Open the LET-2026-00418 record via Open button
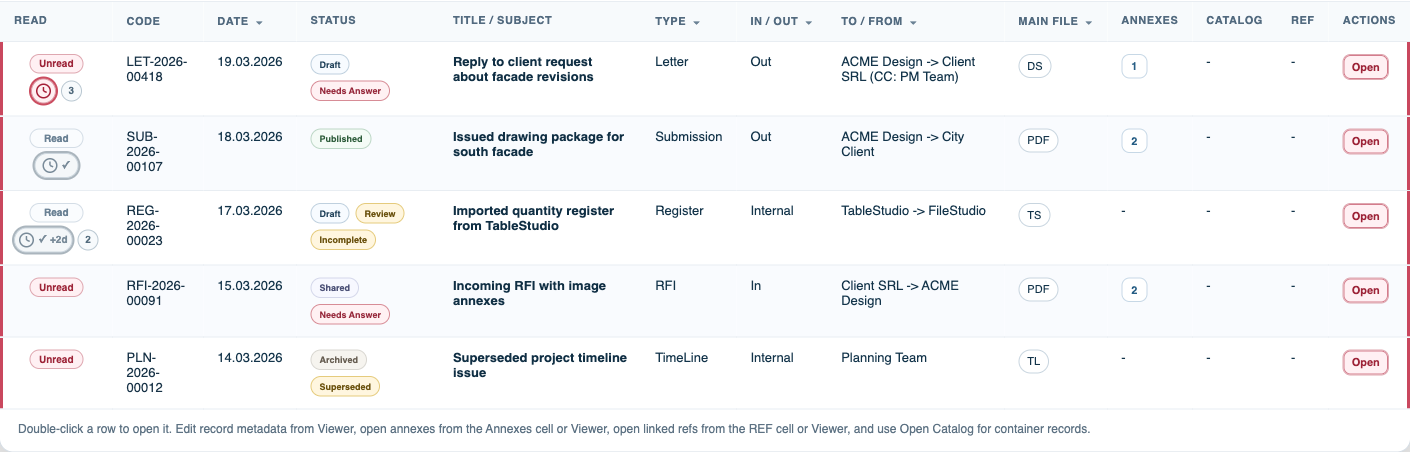1410x452 pixels. tap(1365, 67)
